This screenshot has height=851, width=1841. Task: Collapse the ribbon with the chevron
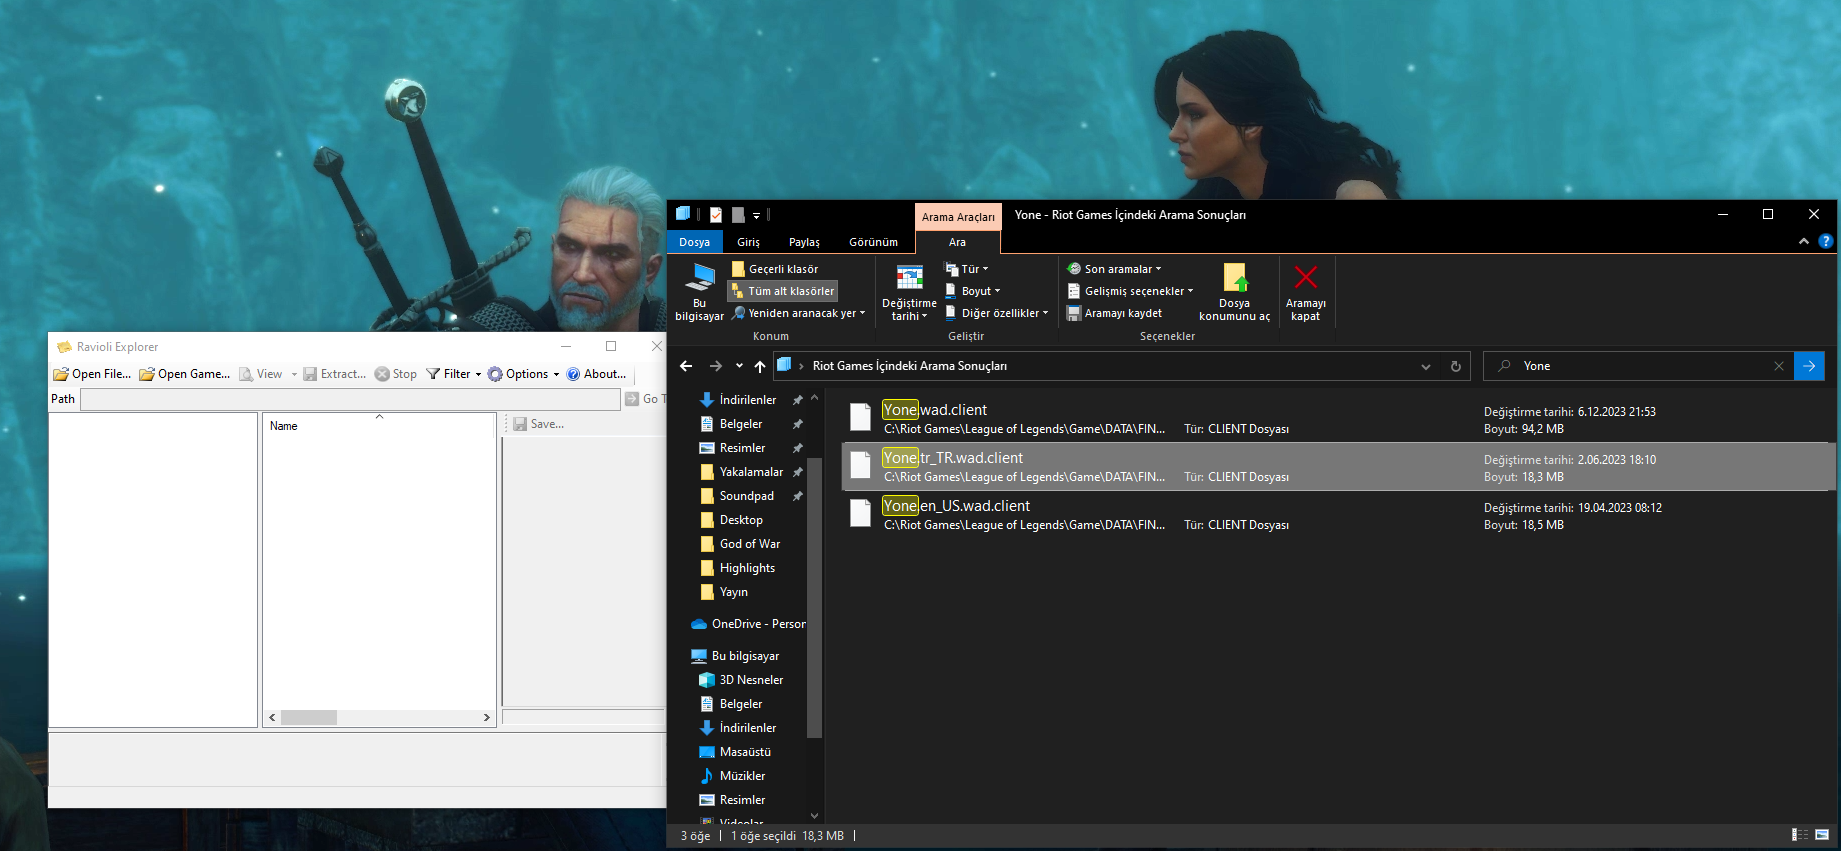tap(1804, 241)
